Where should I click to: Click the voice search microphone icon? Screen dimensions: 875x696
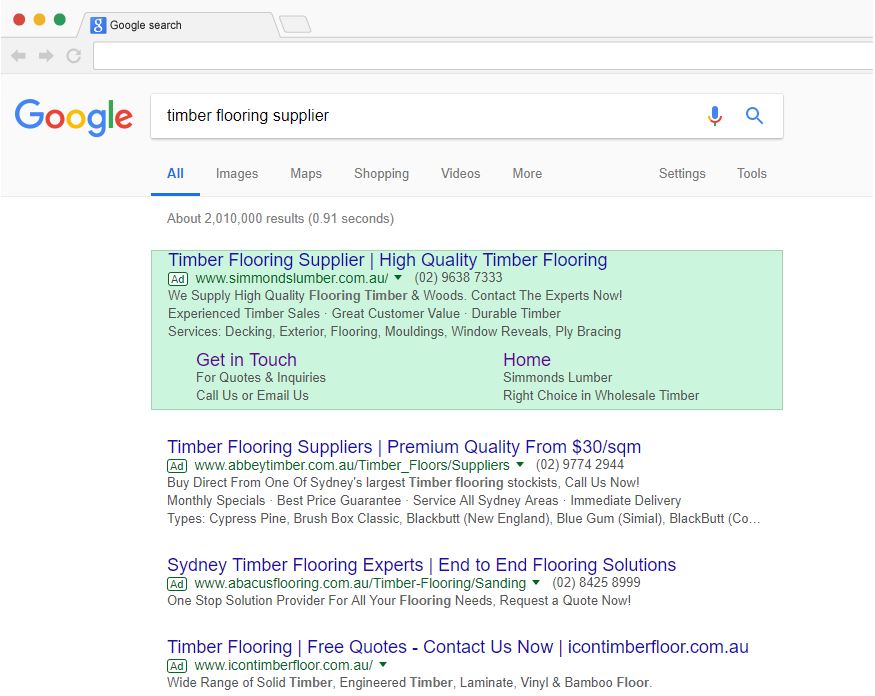pyautogui.click(x=715, y=116)
